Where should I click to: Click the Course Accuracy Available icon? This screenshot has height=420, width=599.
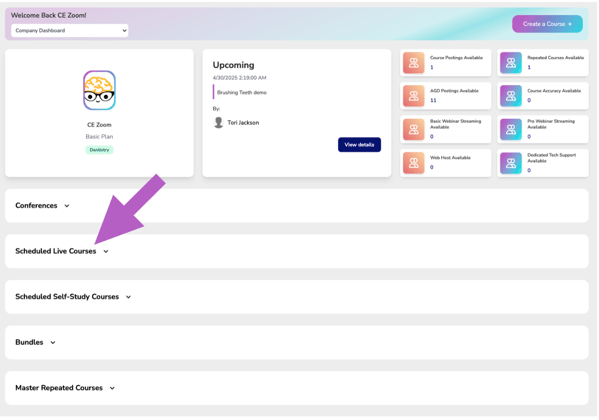(511, 96)
